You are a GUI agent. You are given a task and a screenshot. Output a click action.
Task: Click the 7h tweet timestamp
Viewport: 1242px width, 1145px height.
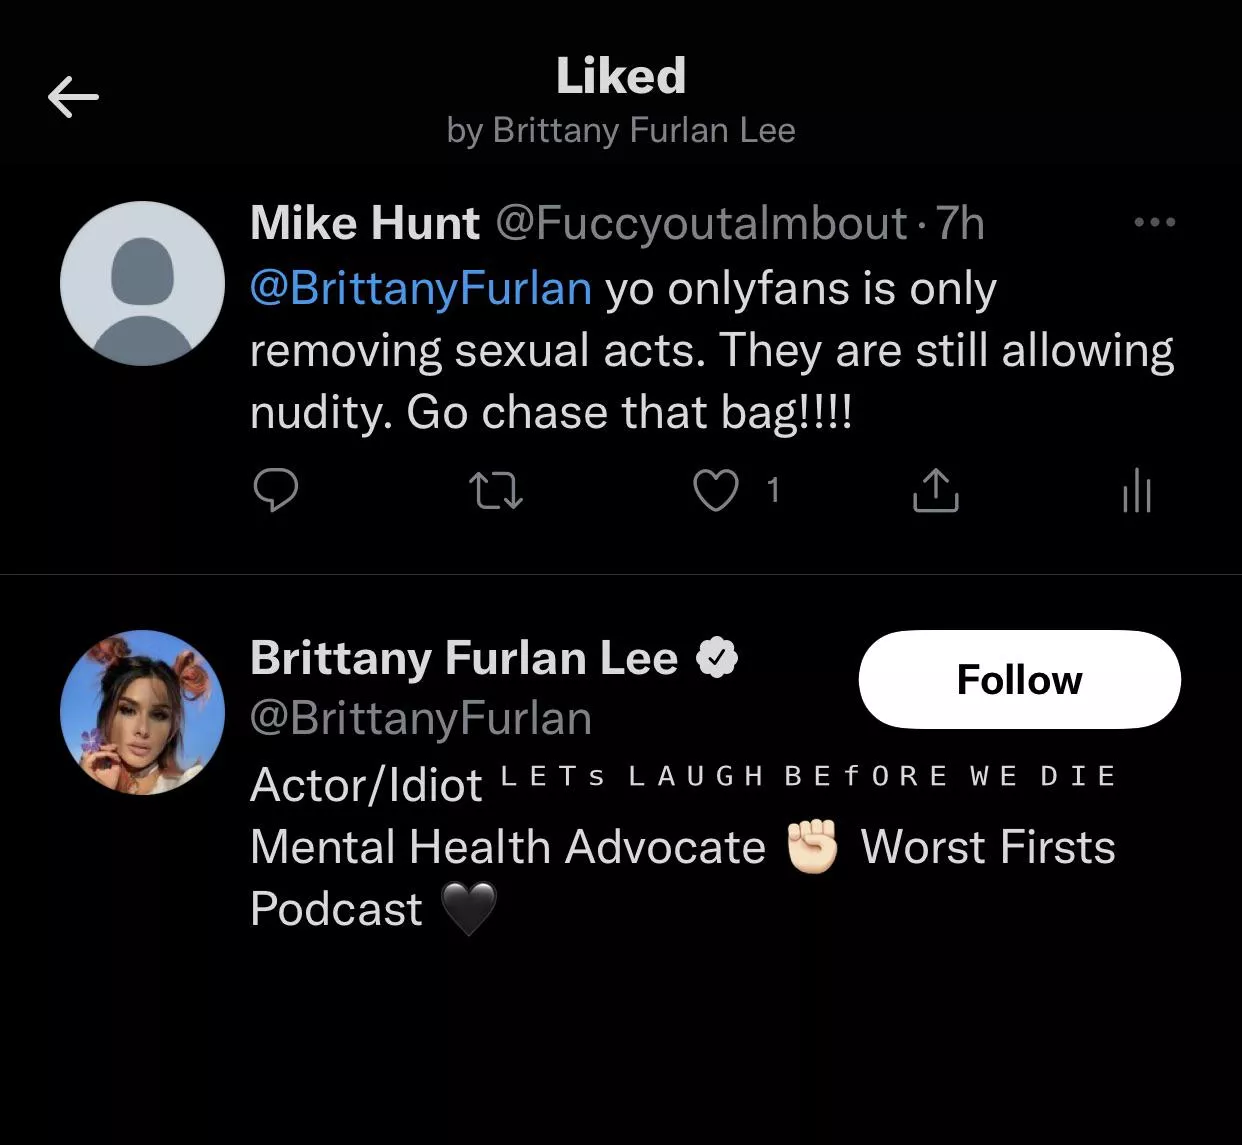(x=960, y=222)
